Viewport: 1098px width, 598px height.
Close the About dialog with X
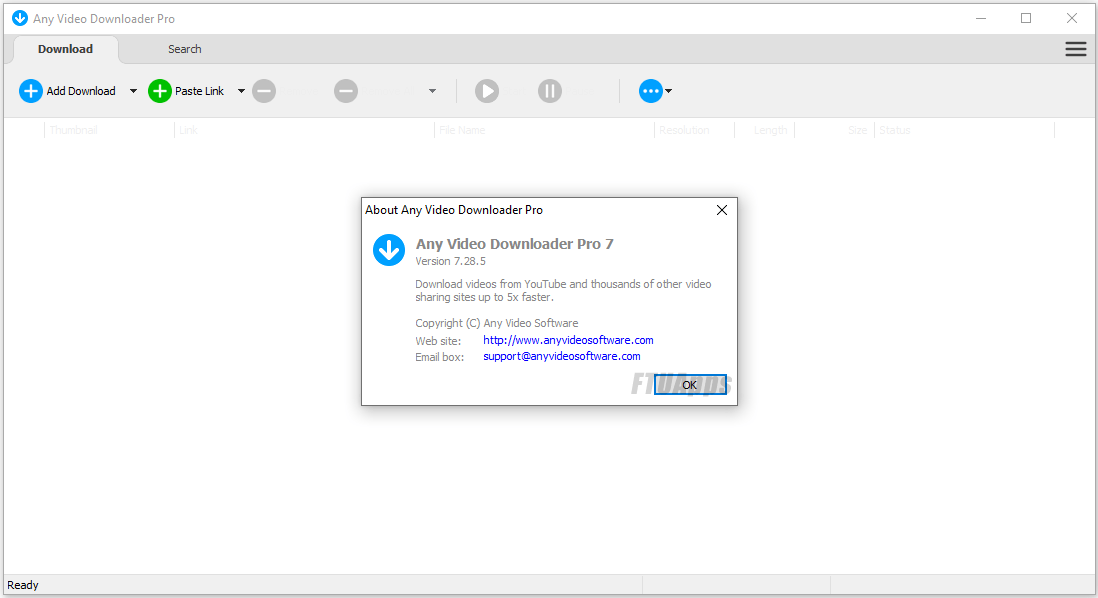[722, 210]
